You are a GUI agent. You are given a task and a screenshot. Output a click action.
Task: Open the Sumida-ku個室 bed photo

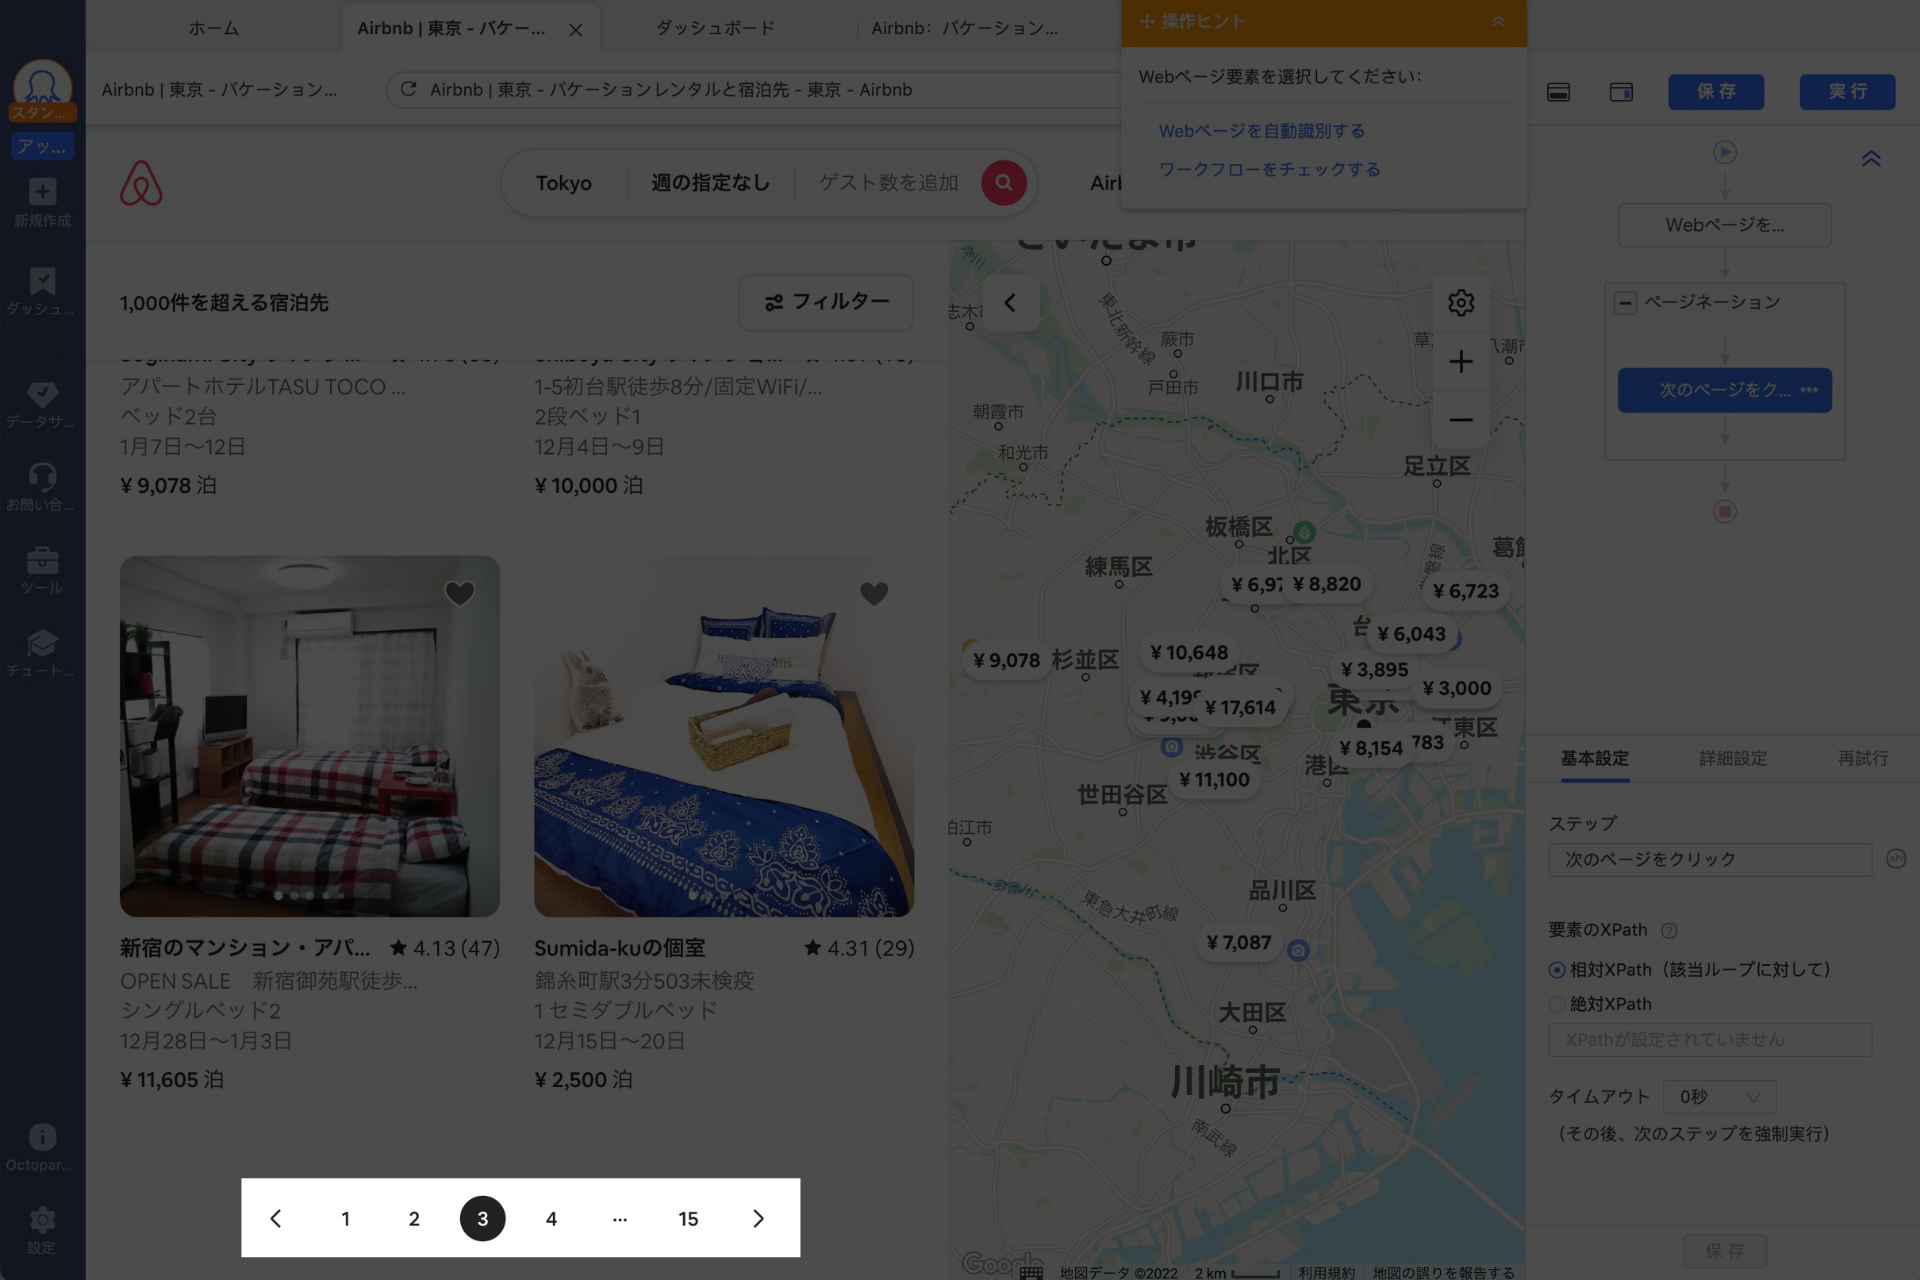point(724,736)
